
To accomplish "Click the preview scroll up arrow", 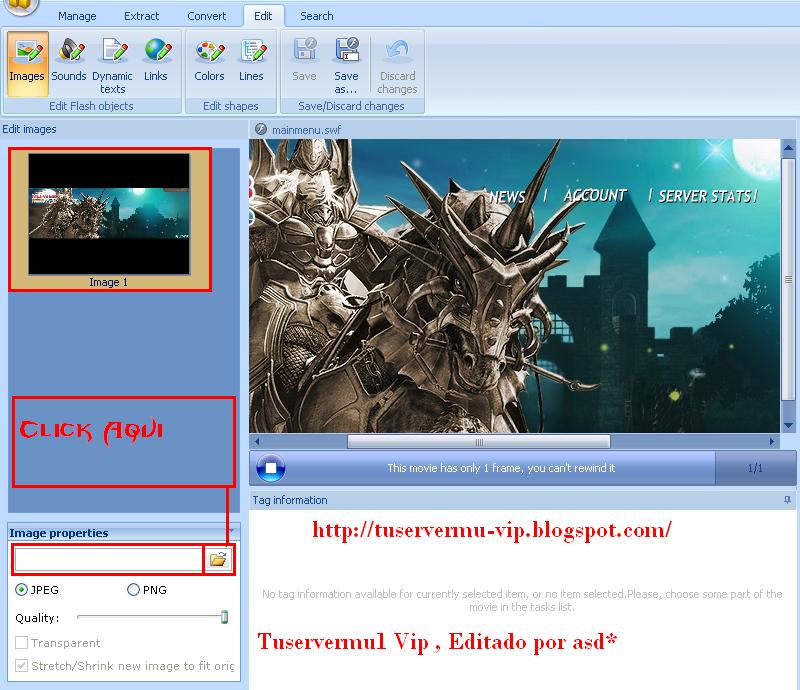I will tap(788, 149).
